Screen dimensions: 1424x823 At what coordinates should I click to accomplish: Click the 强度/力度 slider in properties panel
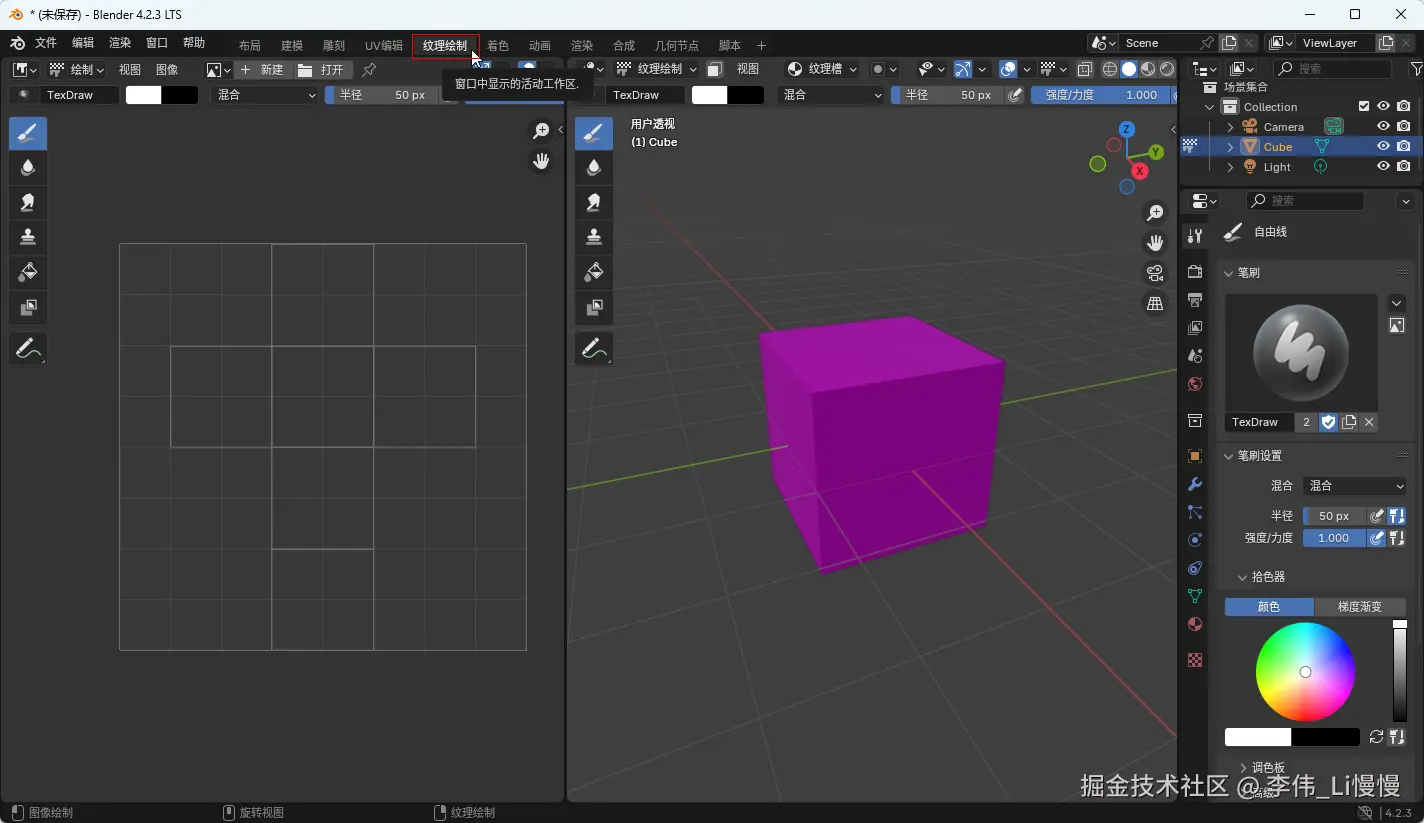tap(1335, 538)
